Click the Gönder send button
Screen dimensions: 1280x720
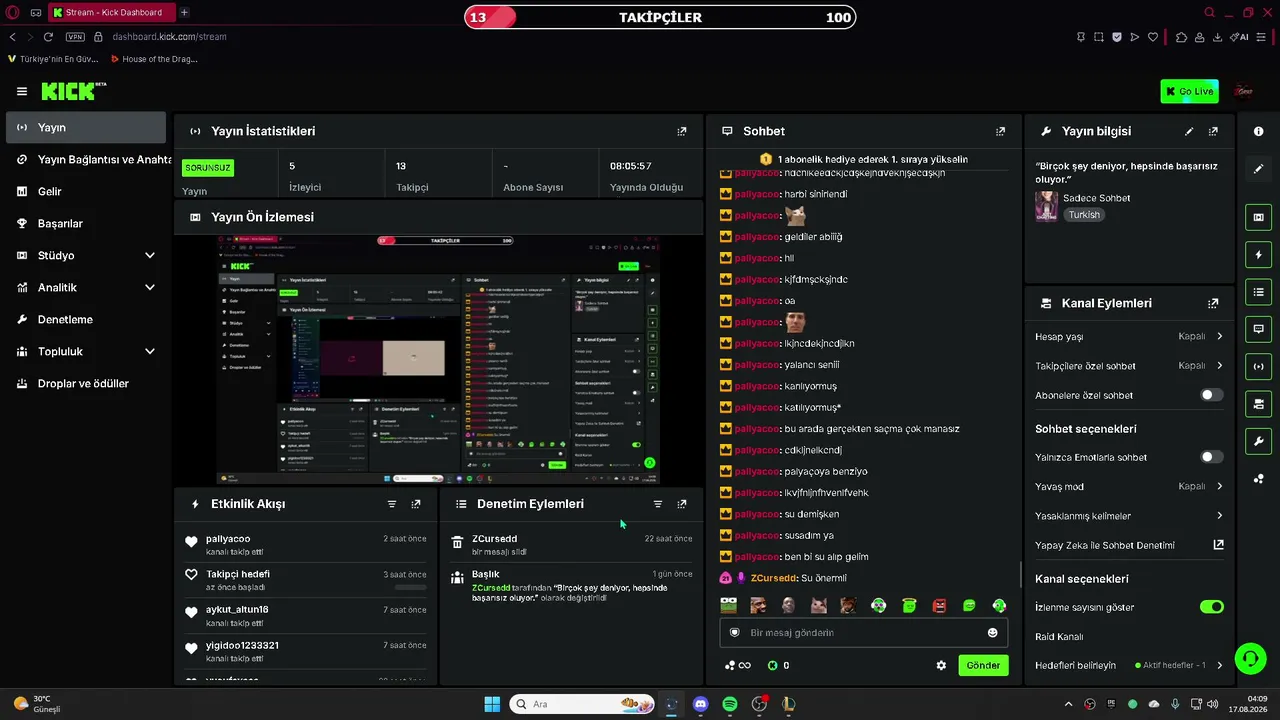click(x=983, y=665)
